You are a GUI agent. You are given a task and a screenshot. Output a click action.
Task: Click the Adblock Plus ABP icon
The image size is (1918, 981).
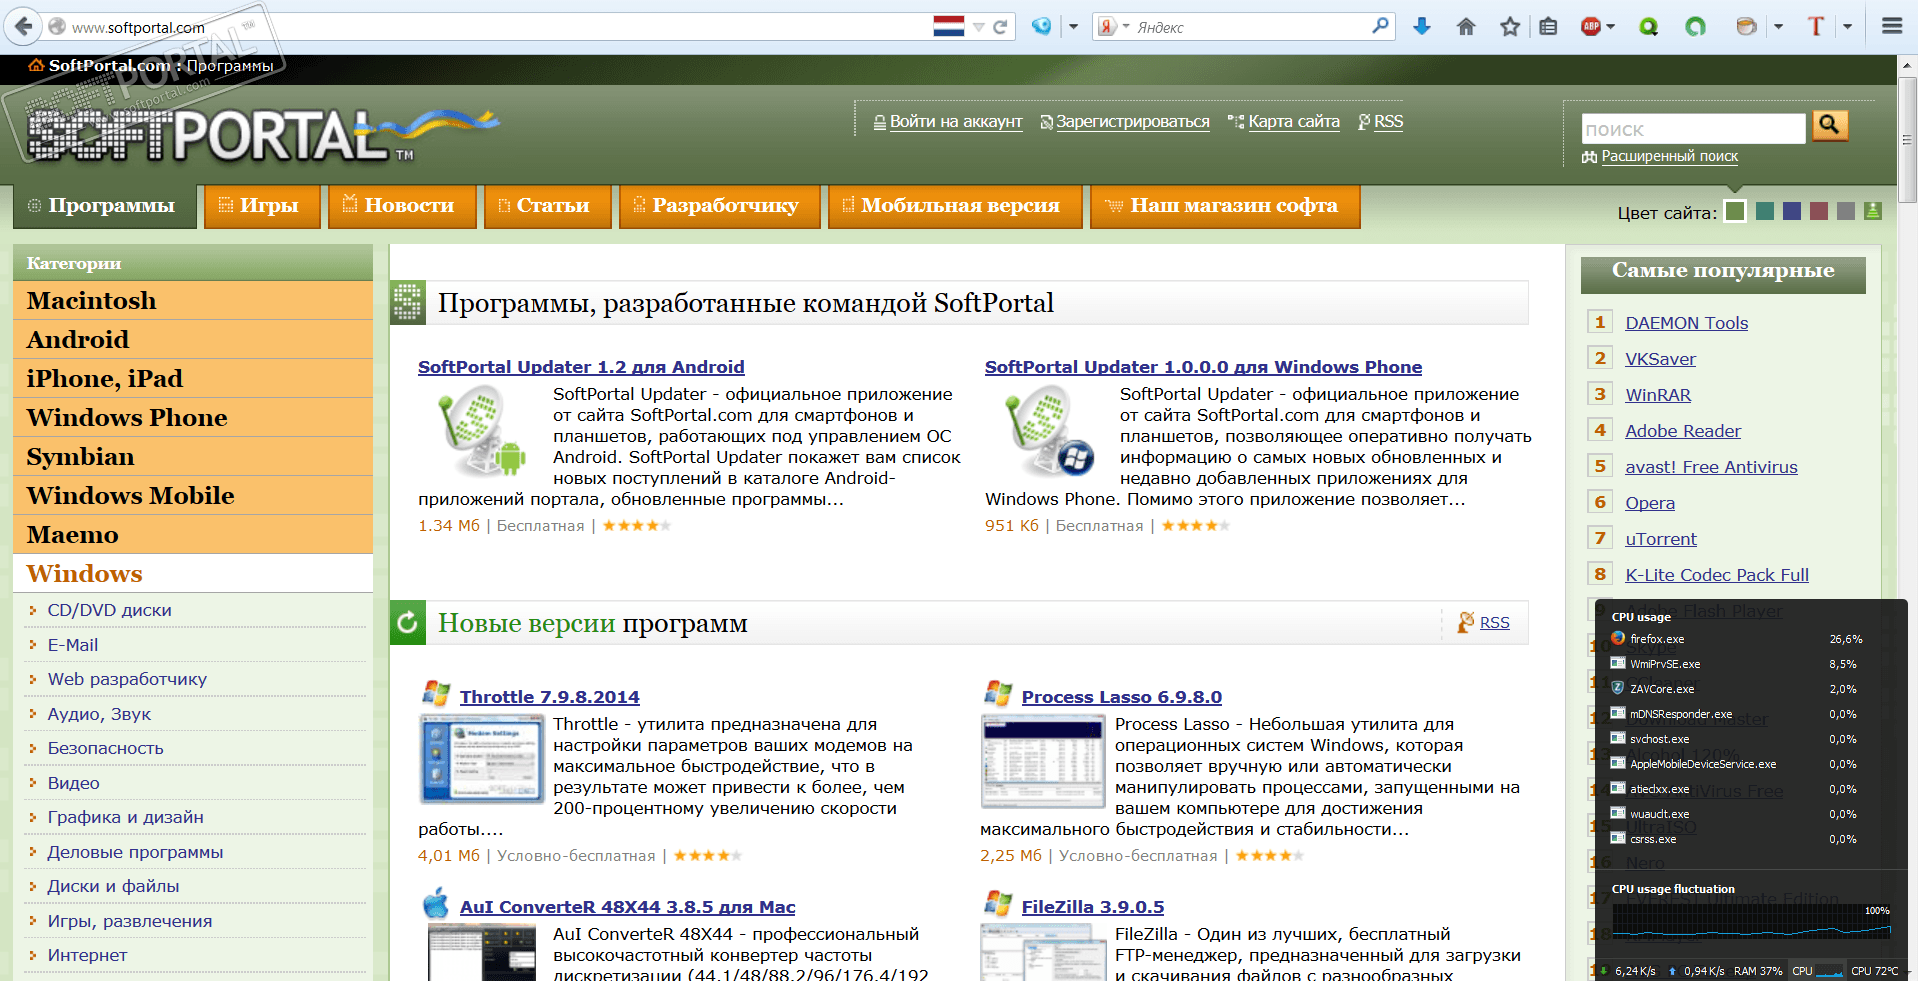1591,27
